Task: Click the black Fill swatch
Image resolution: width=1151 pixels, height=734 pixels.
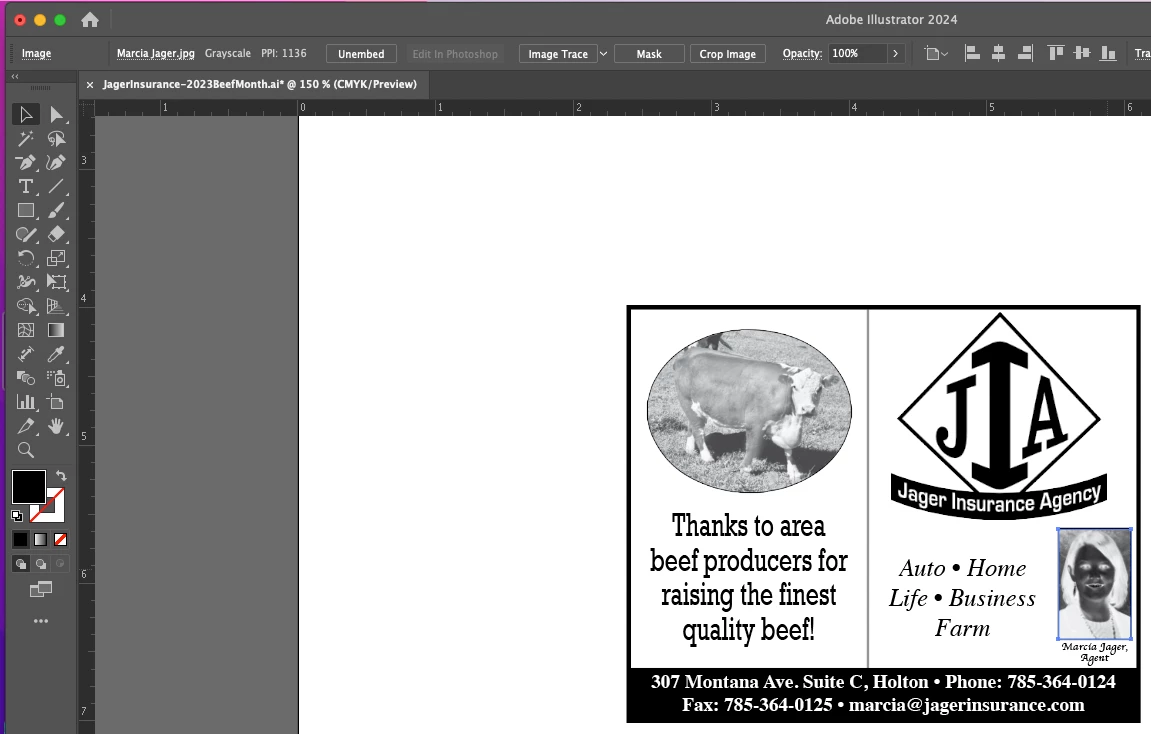Action: click(29, 487)
